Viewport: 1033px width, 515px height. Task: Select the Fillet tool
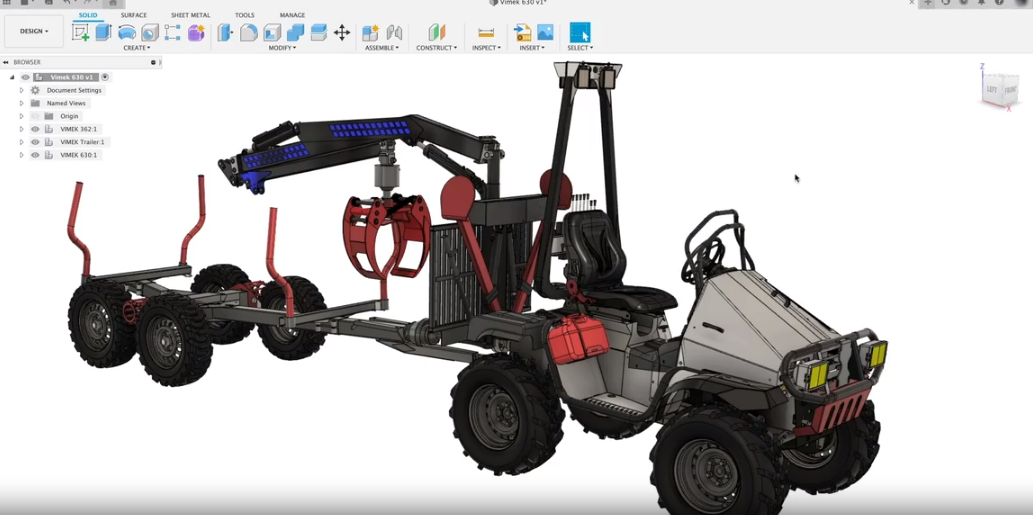pyautogui.click(x=248, y=32)
